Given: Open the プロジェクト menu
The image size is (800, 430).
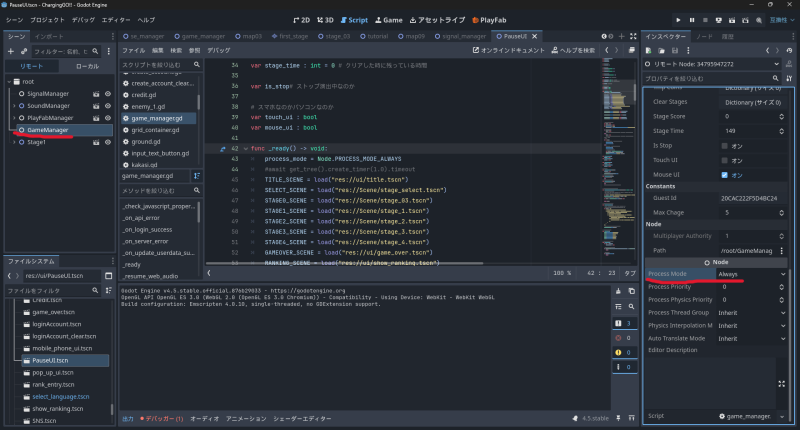Looking at the screenshot, I should click(x=47, y=19).
